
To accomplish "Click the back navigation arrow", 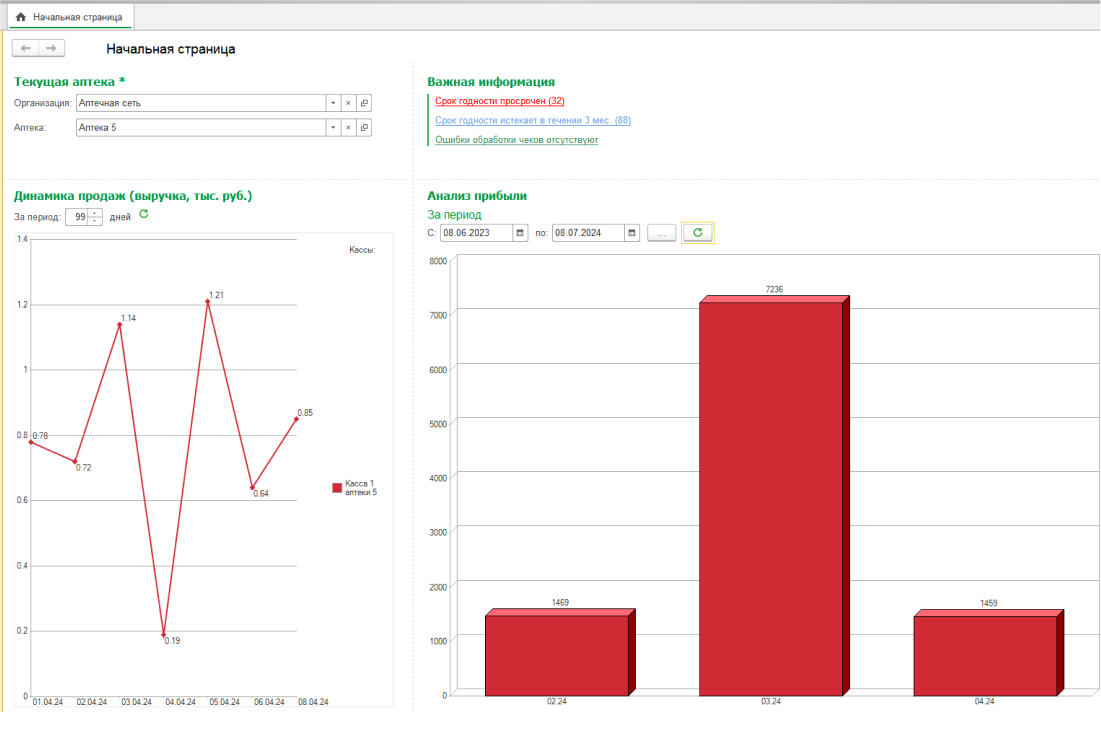I will pyautogui.click(x=26, y=48).
